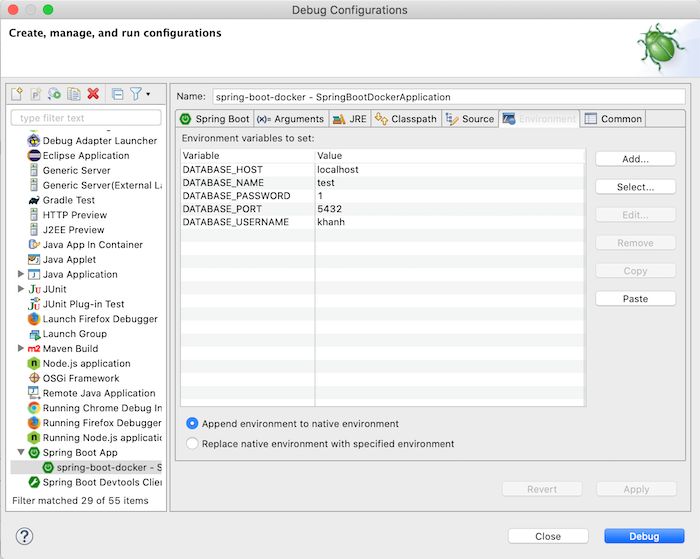
Task: Select Running Chrome Debug icon
Action: tap(34, 408)
